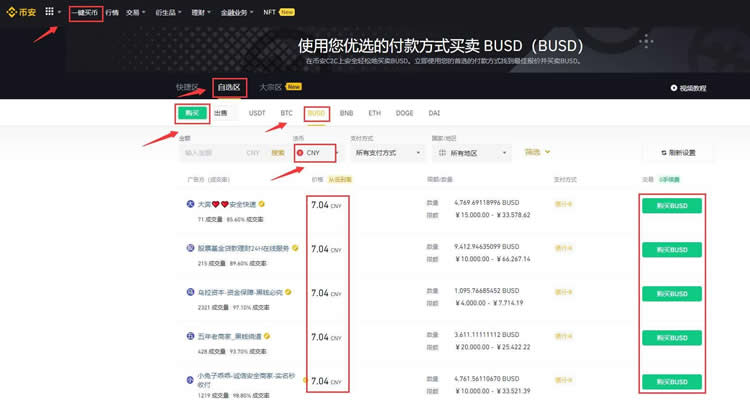Click avatar of advertiser with 2321 trades
Image resolution: width=750 pixels, height=403 pixels.
(x=190, y=292)
